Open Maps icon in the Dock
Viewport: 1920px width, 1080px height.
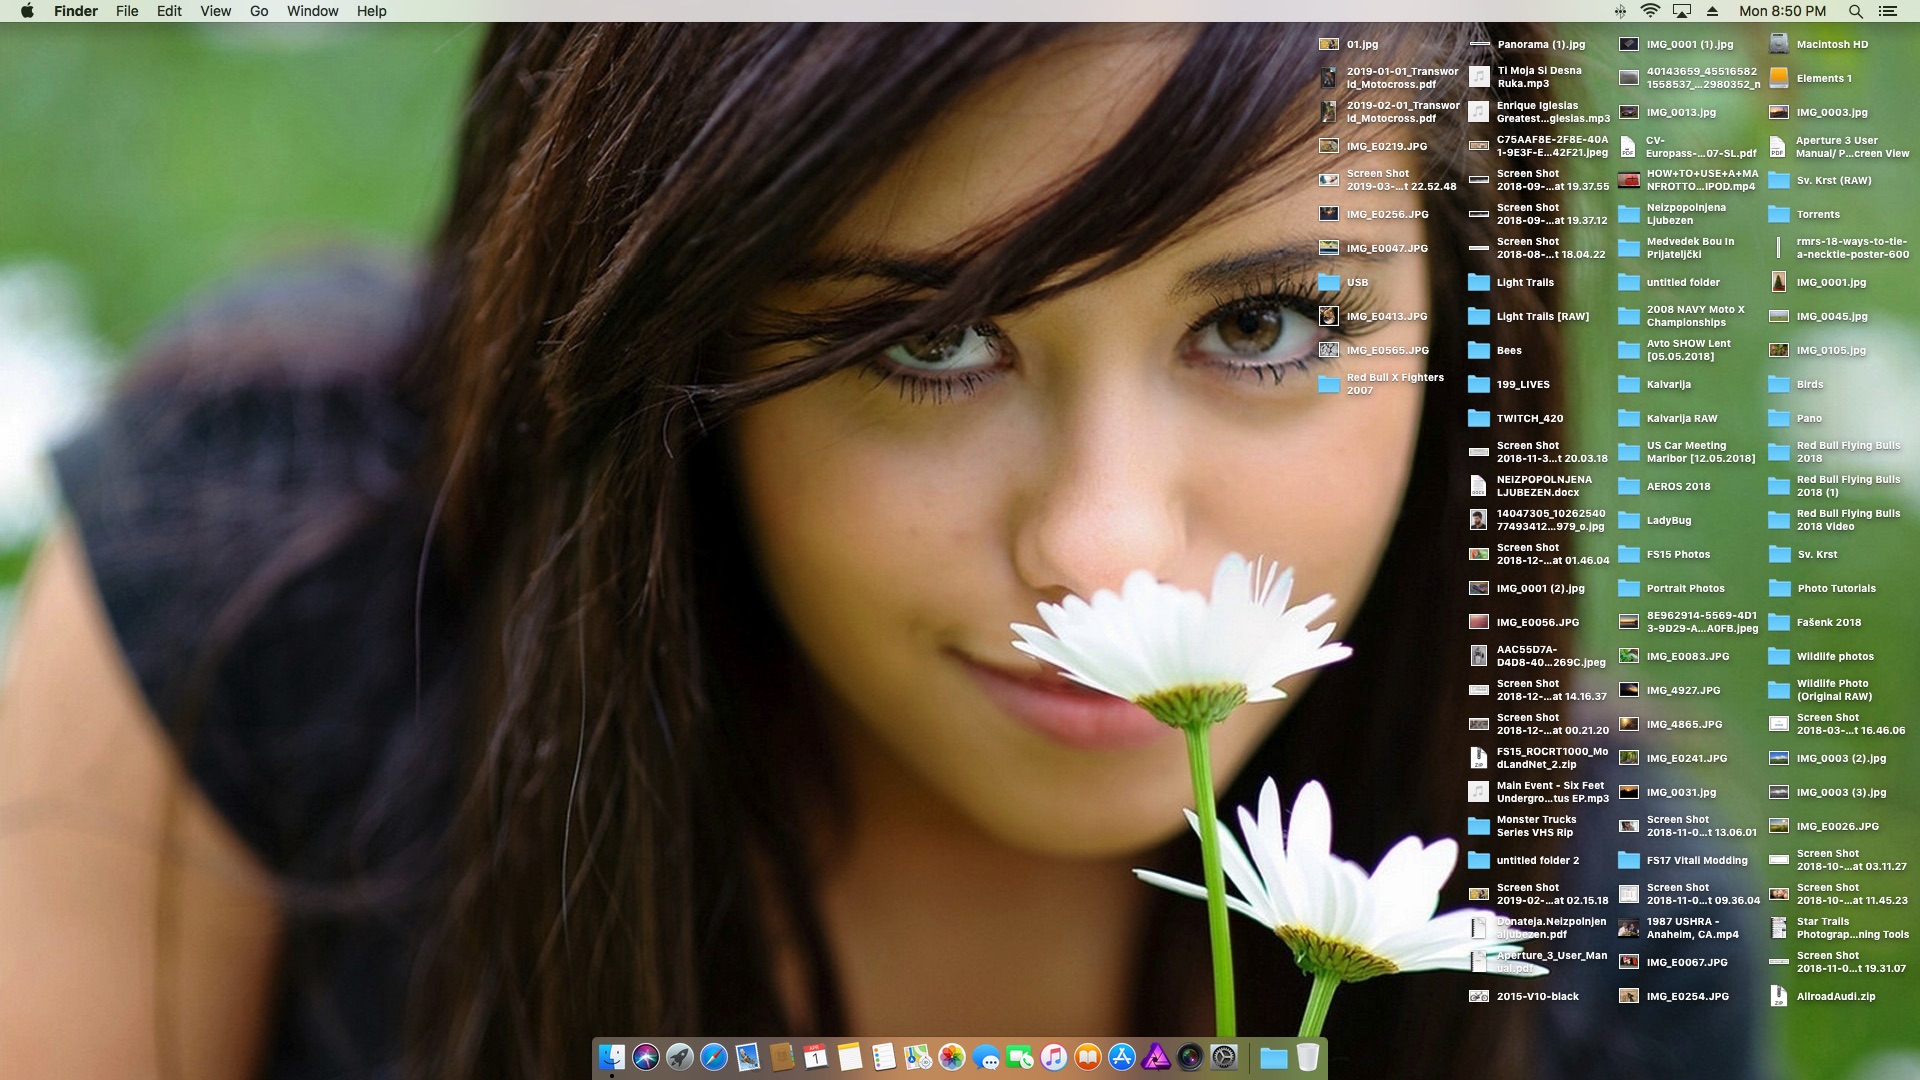pos(918,1057)
